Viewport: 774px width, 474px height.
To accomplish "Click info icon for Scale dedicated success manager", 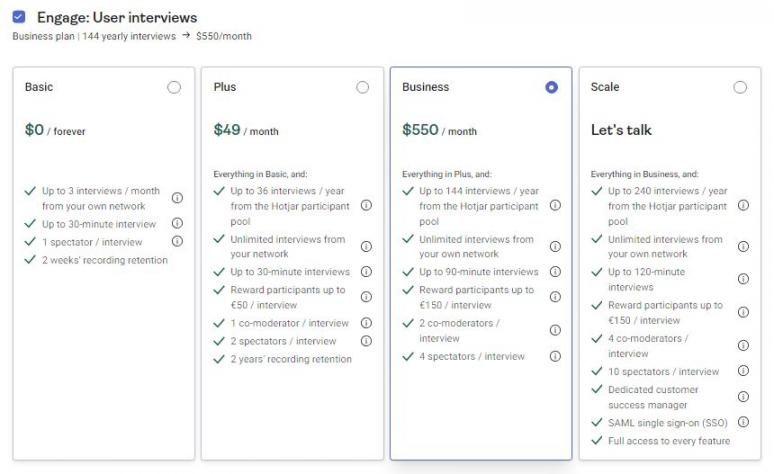I will pyautogui.click(x=743, y=397).
